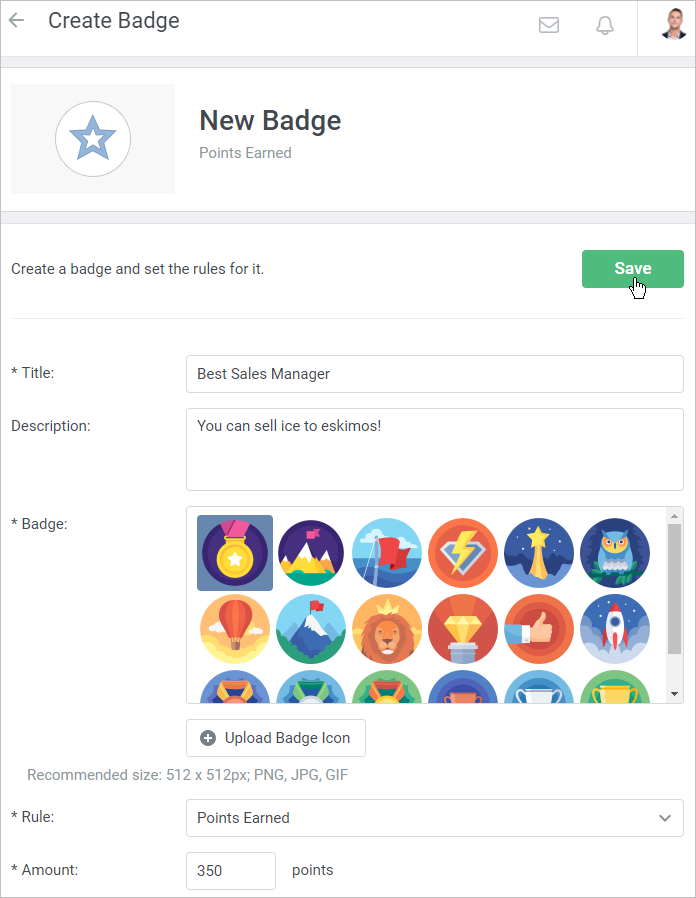The height and width of the screenshot is (898, 696).
Task: Pick the thumbs-up badge icon
Action: [x=538, y=628]
